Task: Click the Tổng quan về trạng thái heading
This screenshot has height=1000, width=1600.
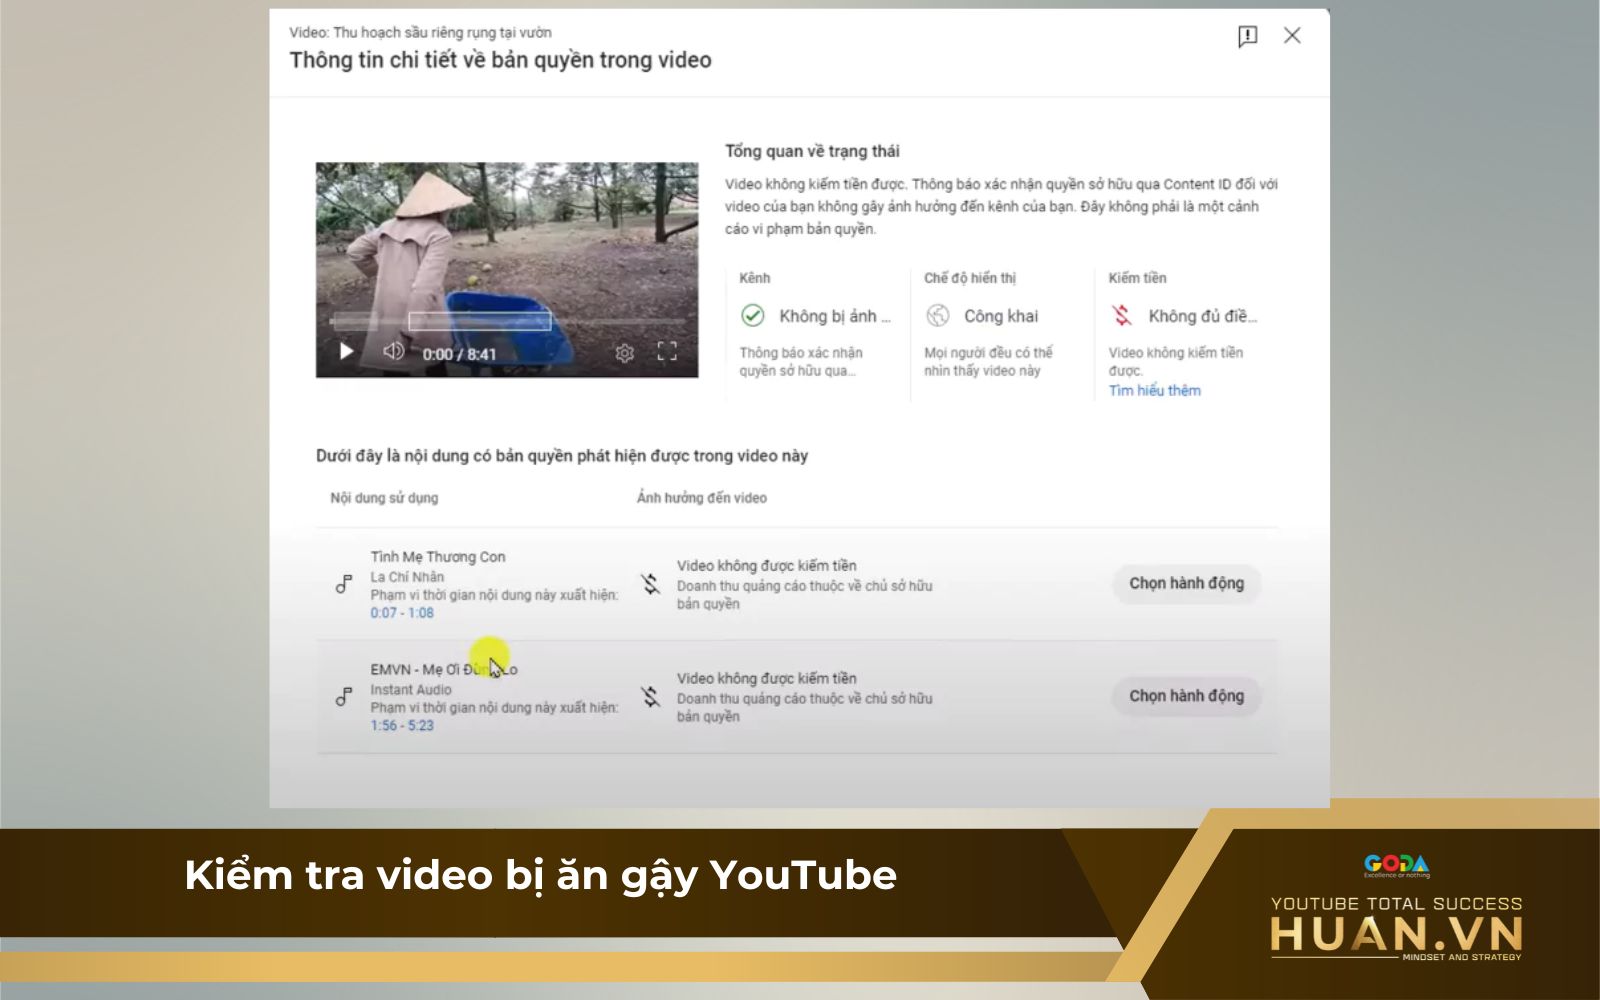Action: pyautogui.click(x=812, y=151)
